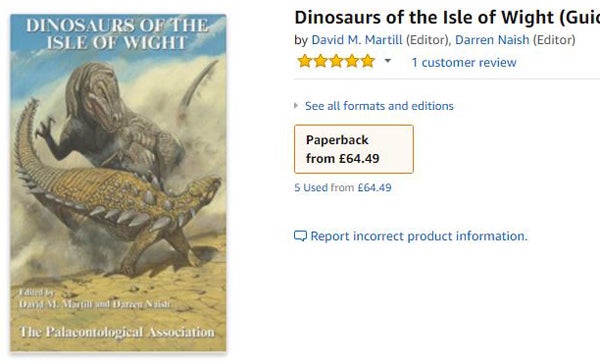Open David M. Martill author page
The width and height of the screenshot is (600, 364).
click(x=357, y=40)
